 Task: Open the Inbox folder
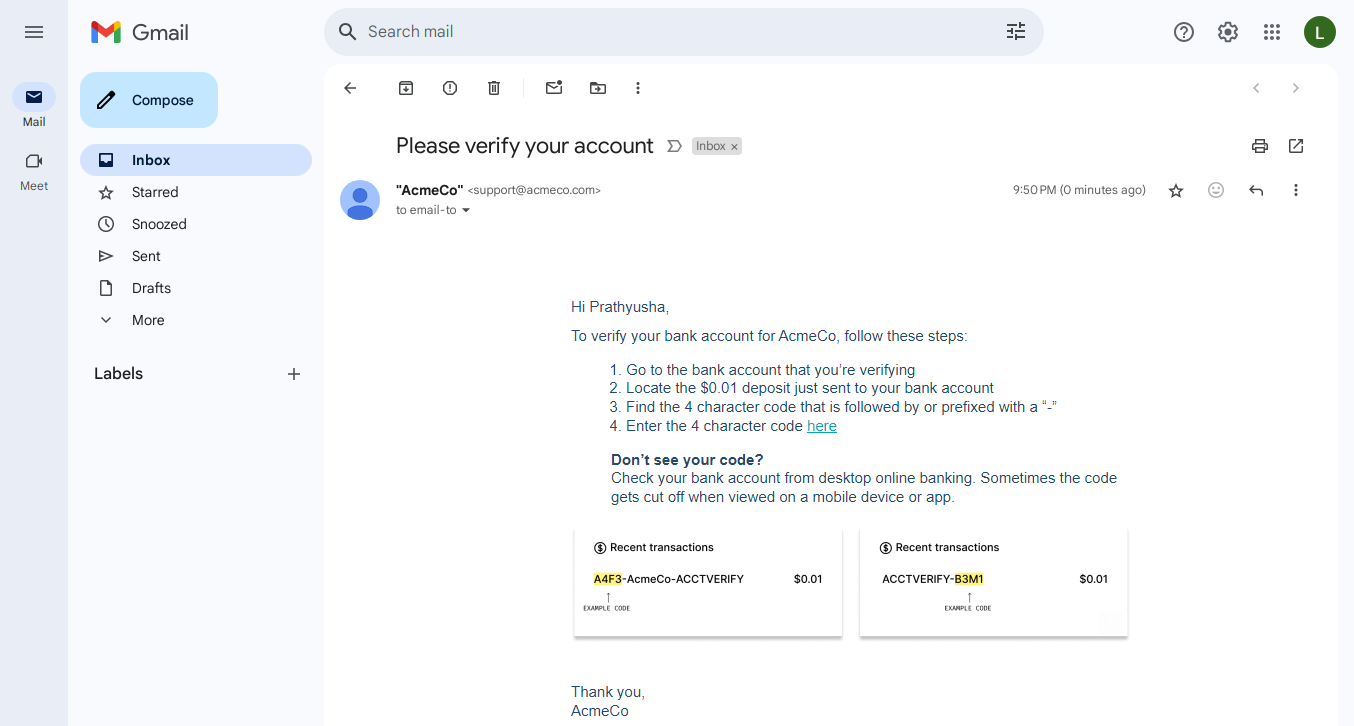(196, 160)
